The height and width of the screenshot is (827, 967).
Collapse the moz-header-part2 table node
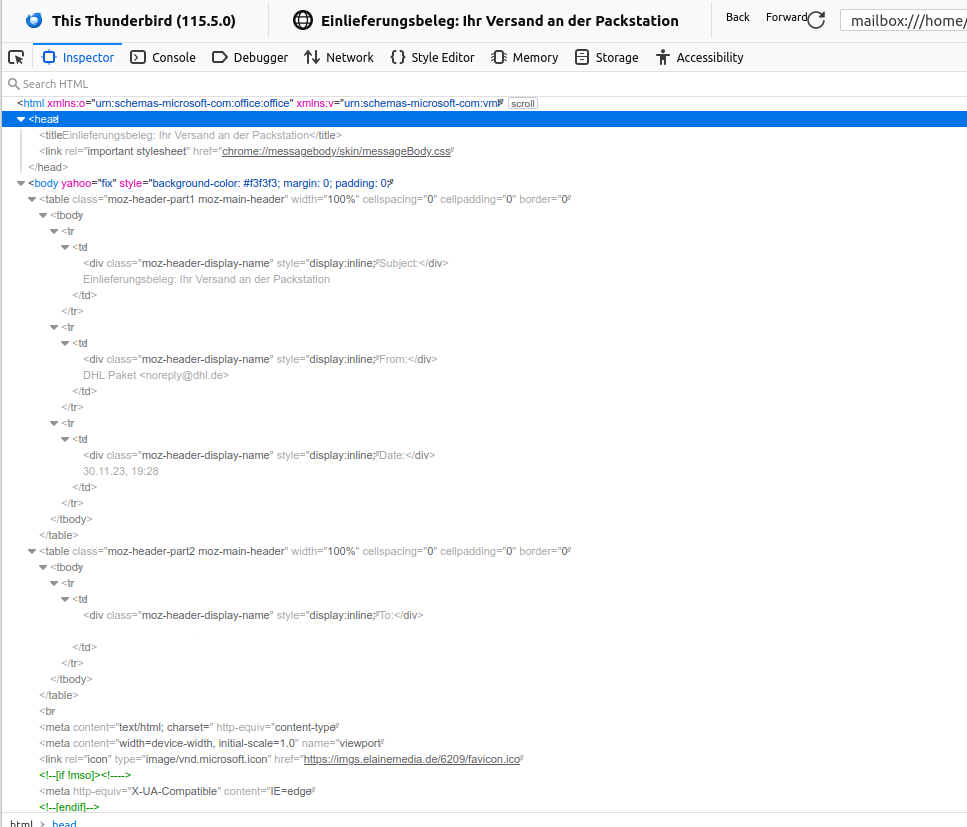[x=32, y=551]
